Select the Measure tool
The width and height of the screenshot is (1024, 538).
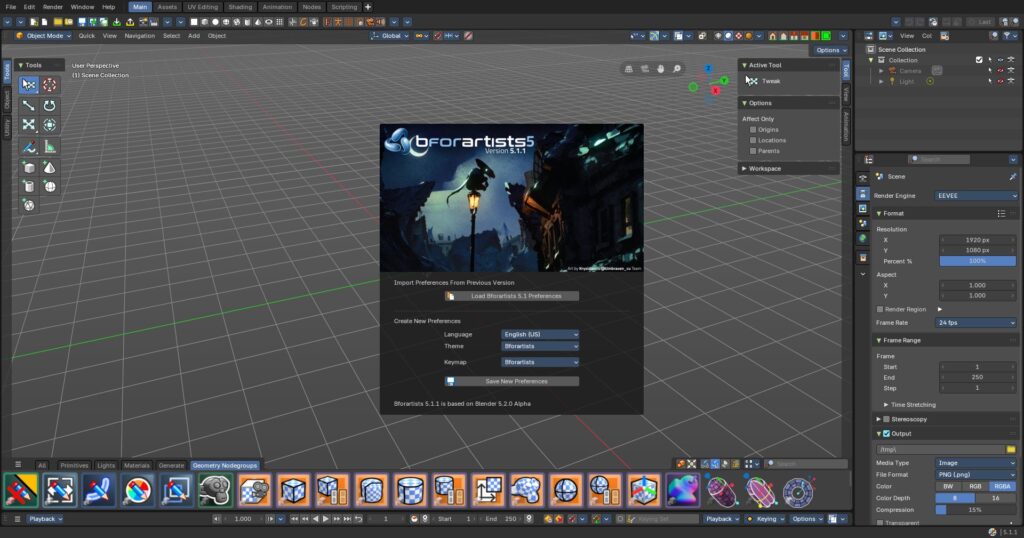pyautogui.click(x=50, y=147)
